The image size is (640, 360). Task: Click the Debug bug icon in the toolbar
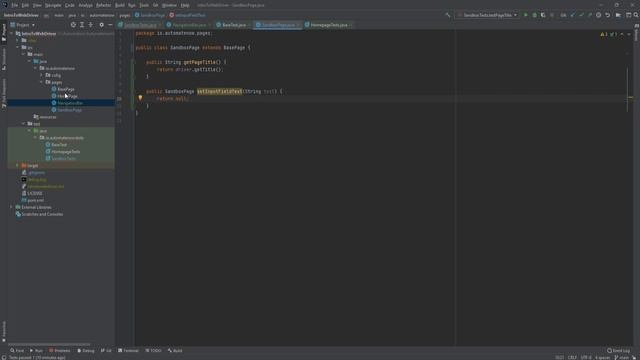(x=534, y=15)
